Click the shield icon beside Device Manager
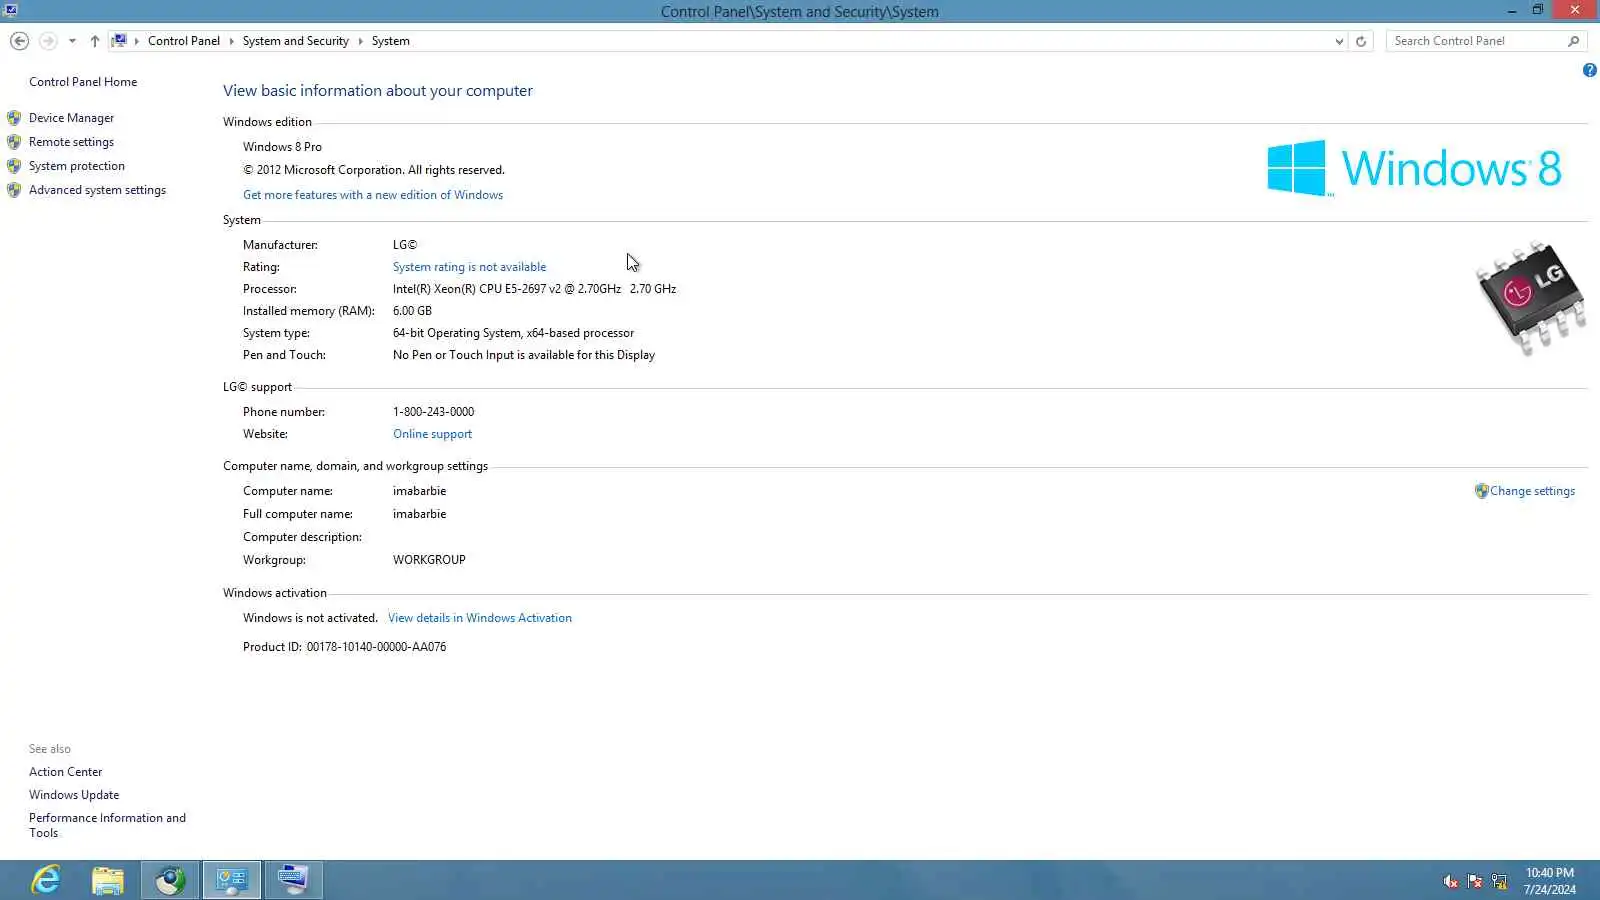The width and height of the screenshot is (1600, 900). [x=14, y=118]
